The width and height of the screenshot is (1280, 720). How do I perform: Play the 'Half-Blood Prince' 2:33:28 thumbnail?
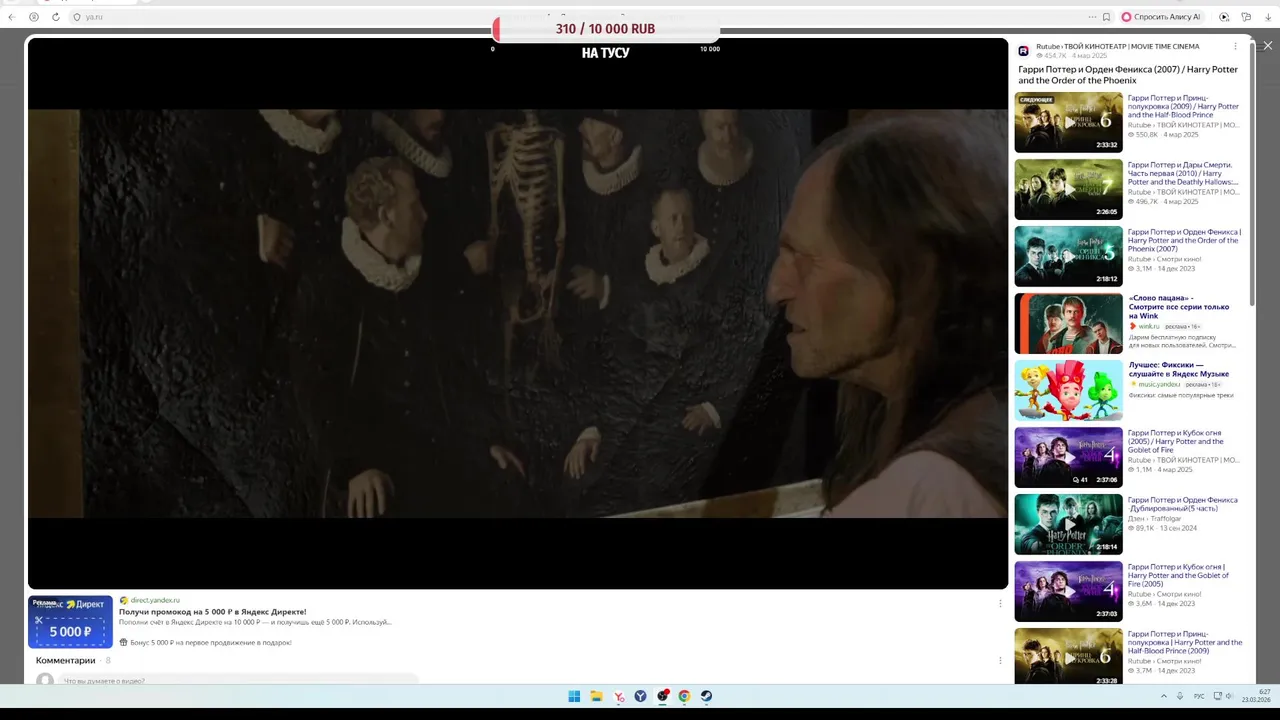click(1068, 656)
